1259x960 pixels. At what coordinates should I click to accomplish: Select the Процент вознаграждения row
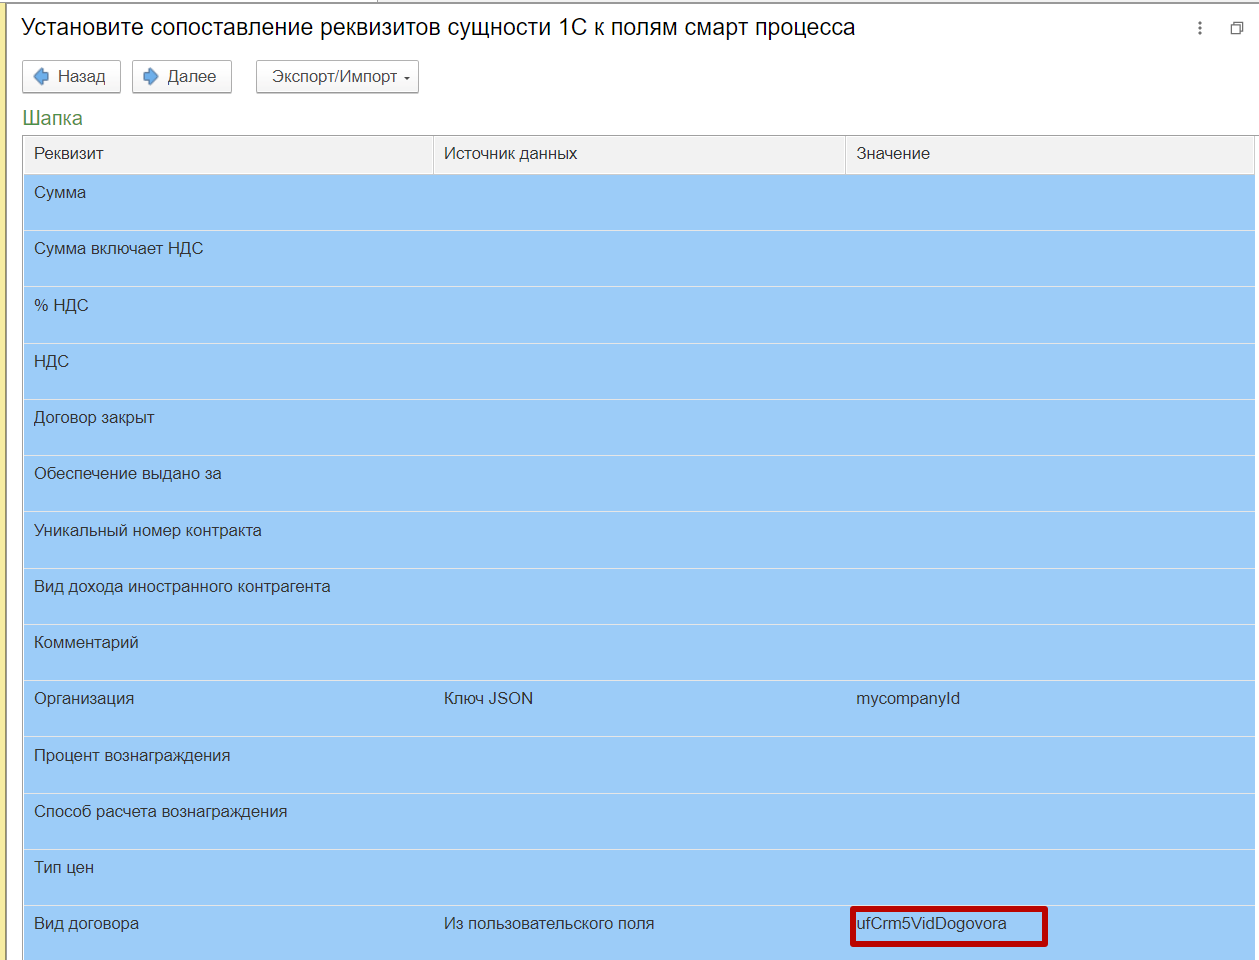132,756
